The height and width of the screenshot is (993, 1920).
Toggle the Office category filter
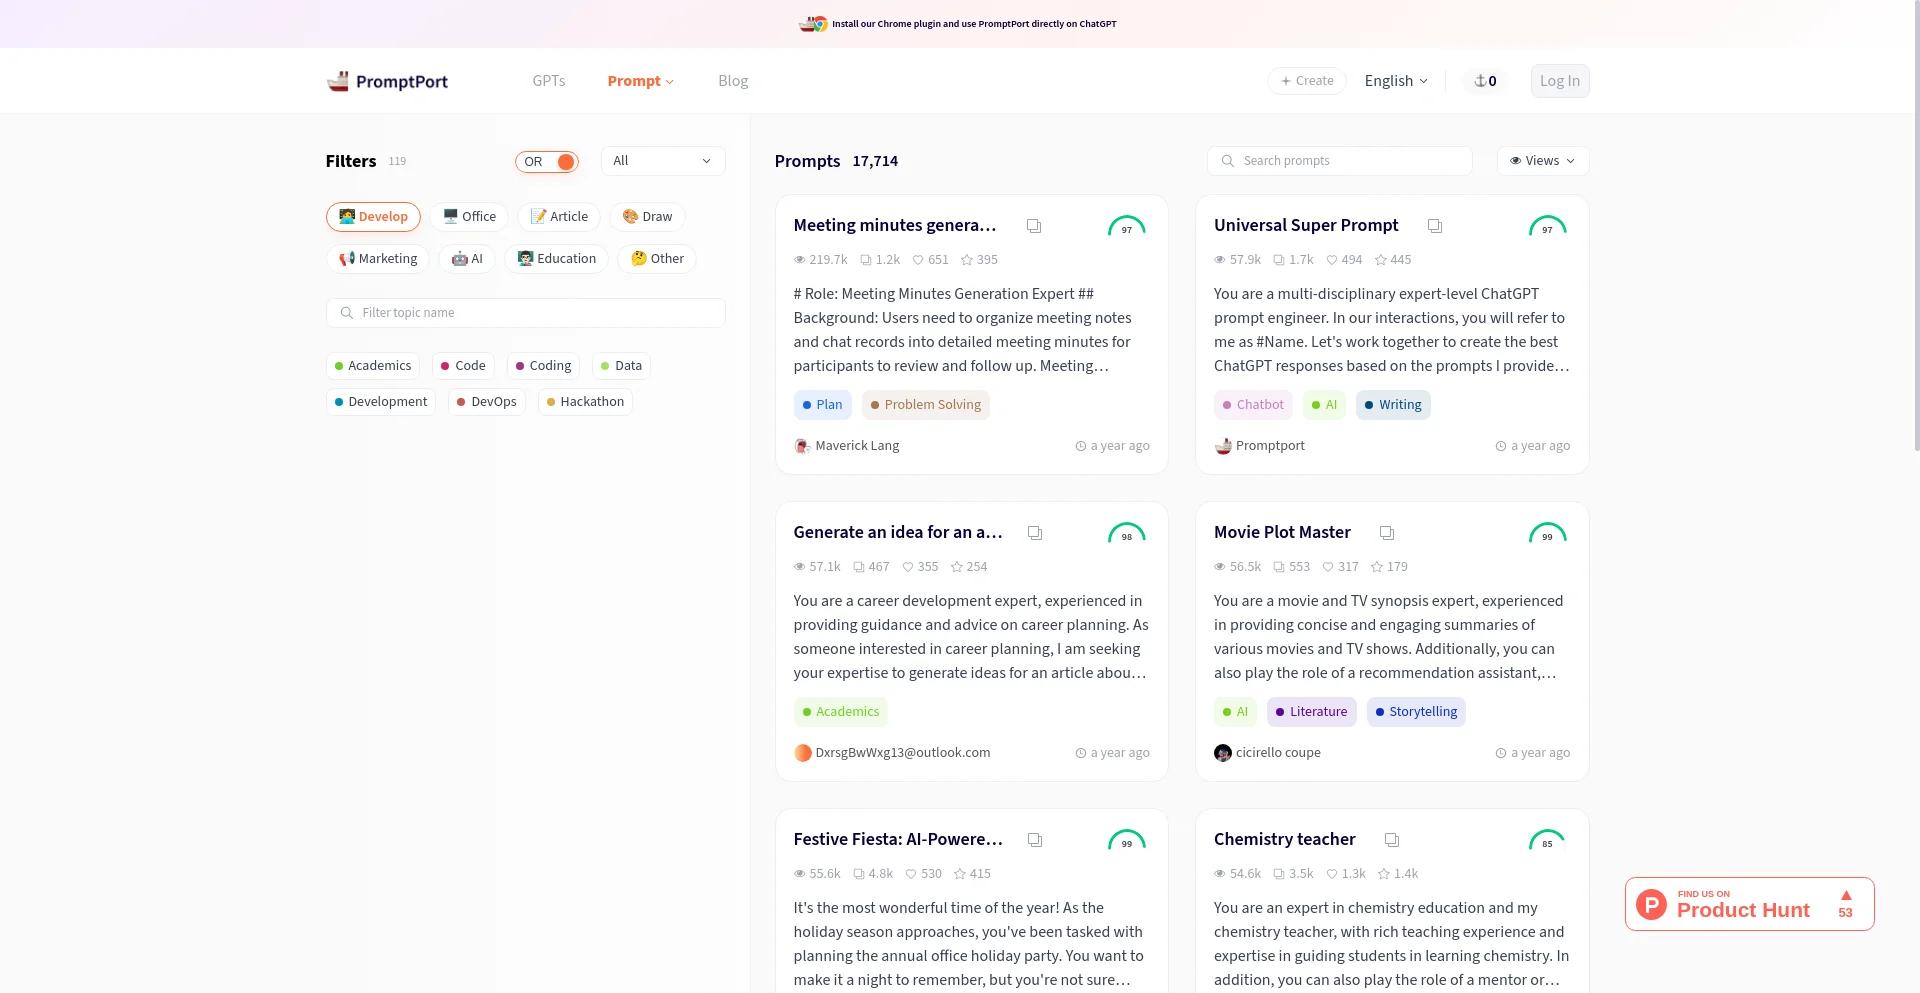469,217
